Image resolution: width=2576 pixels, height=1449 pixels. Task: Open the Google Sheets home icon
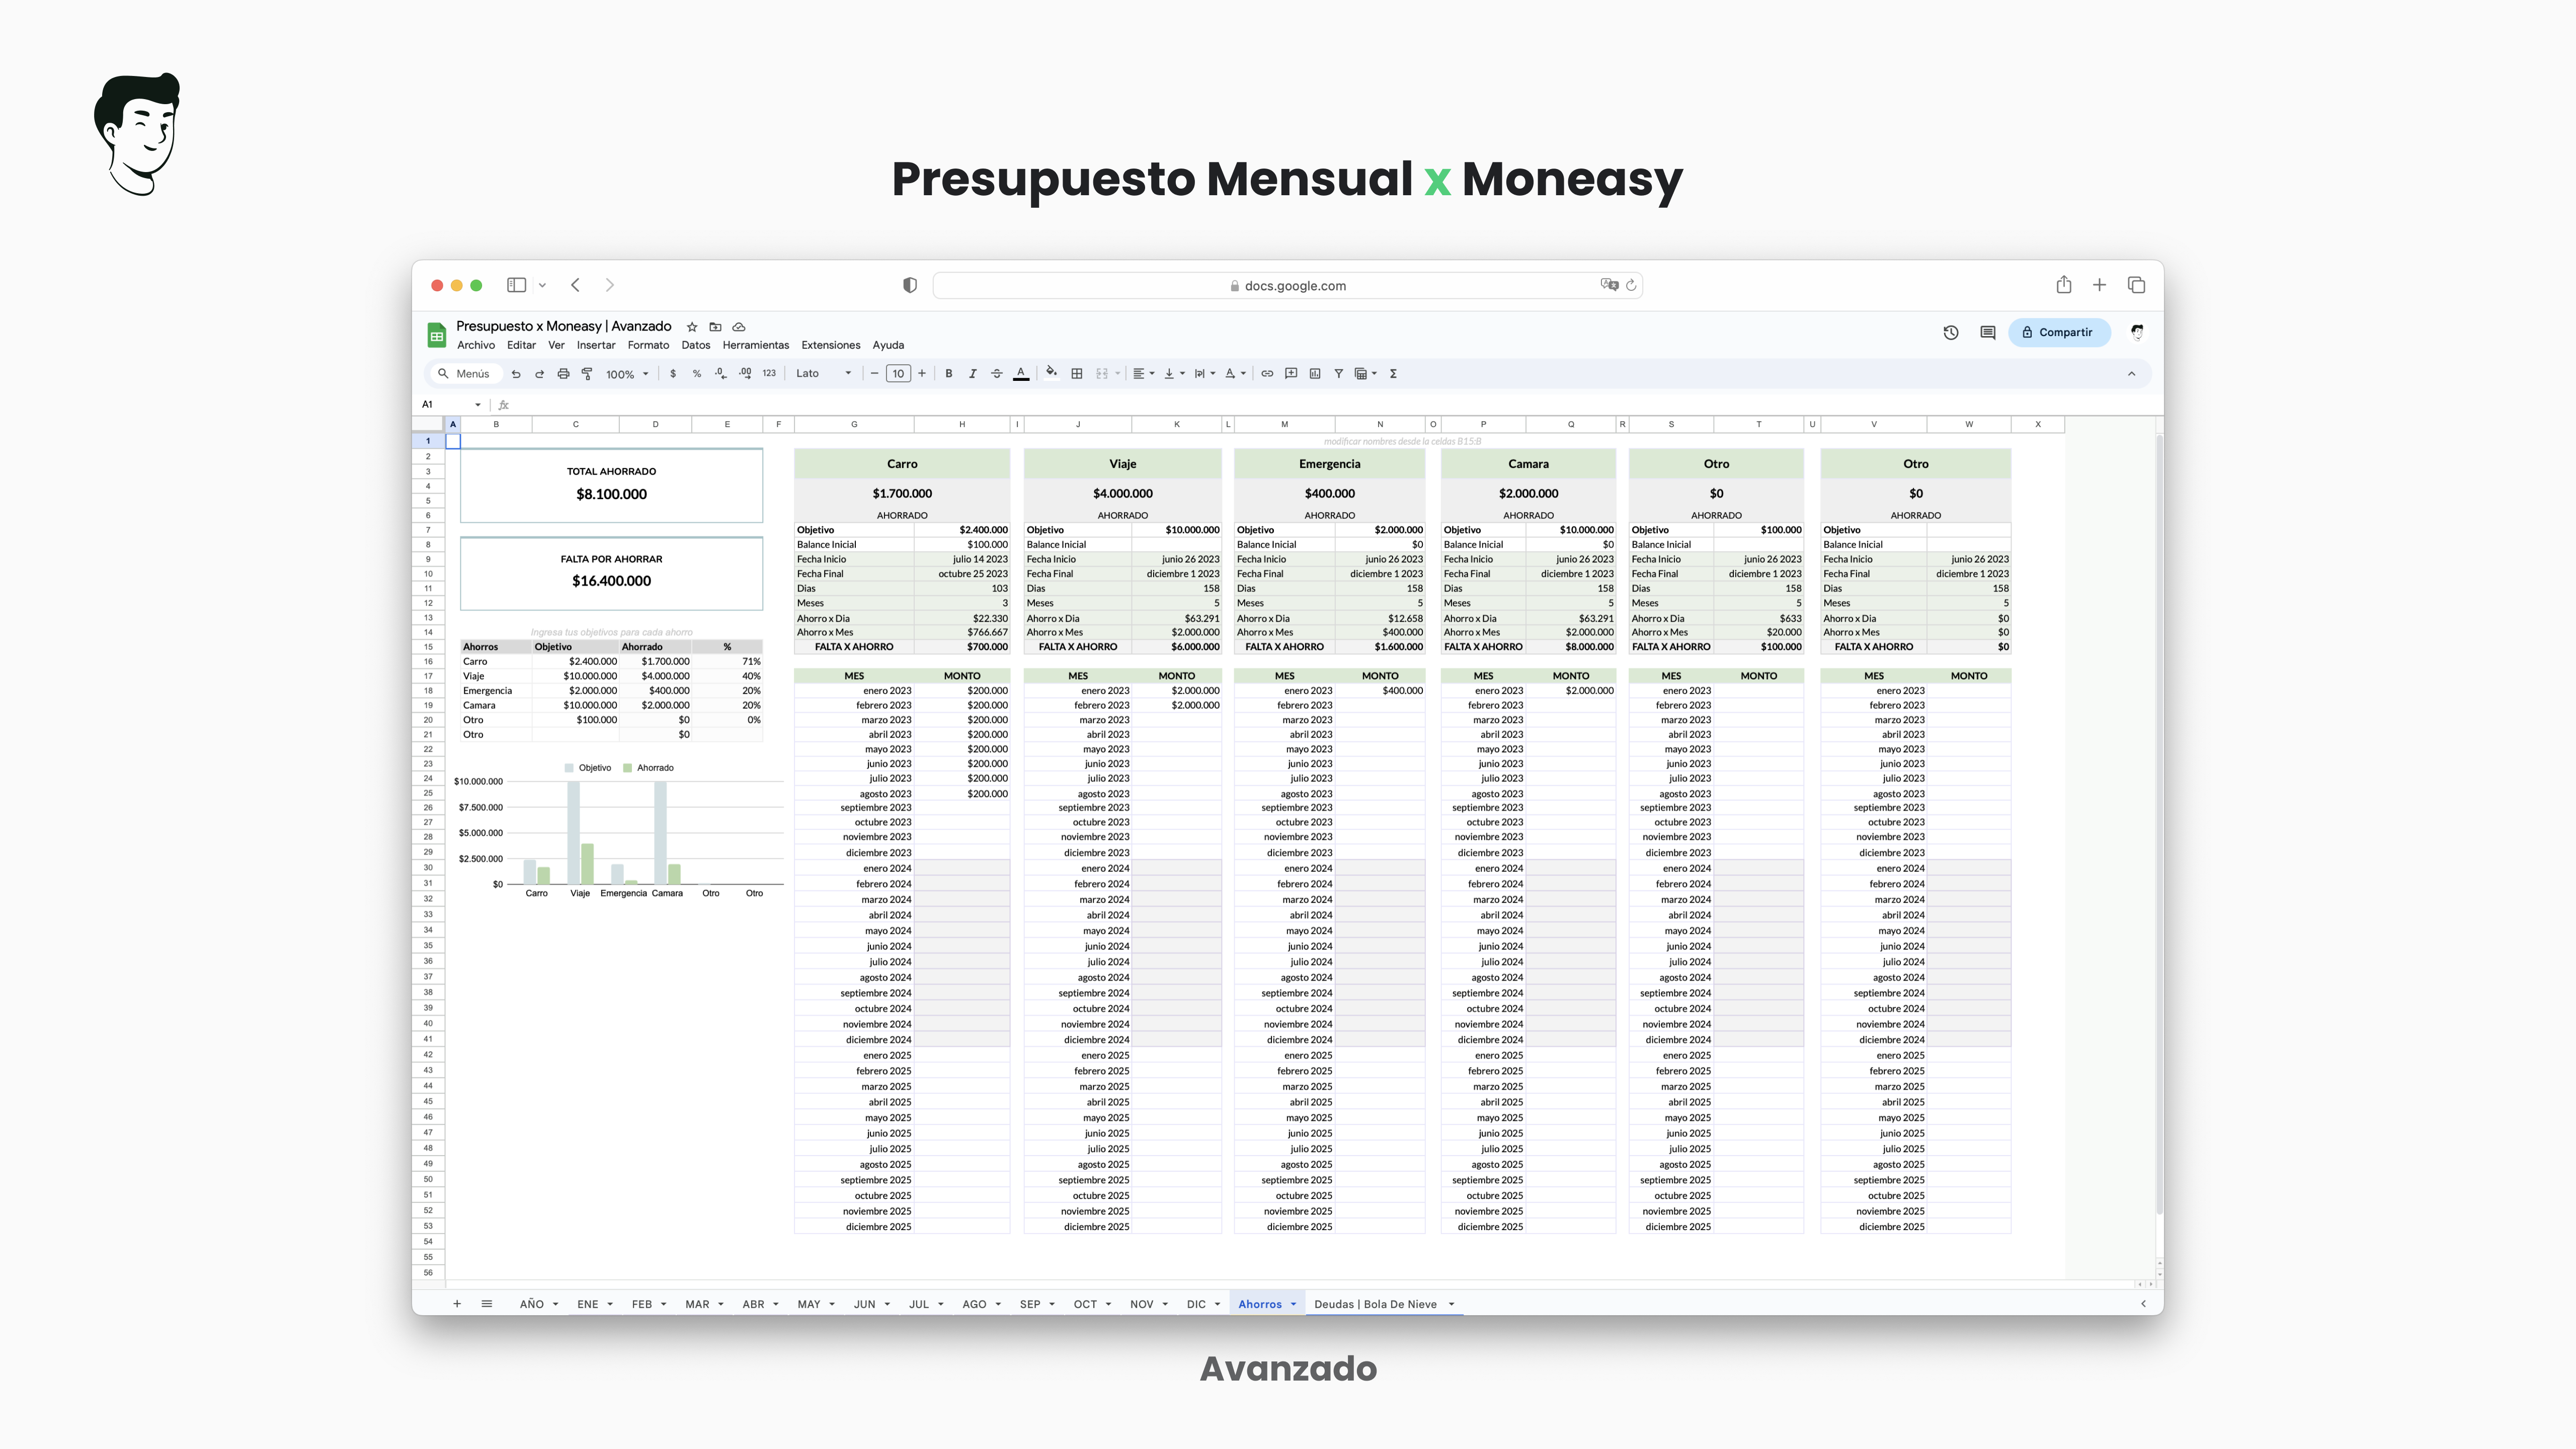point(437,335)
